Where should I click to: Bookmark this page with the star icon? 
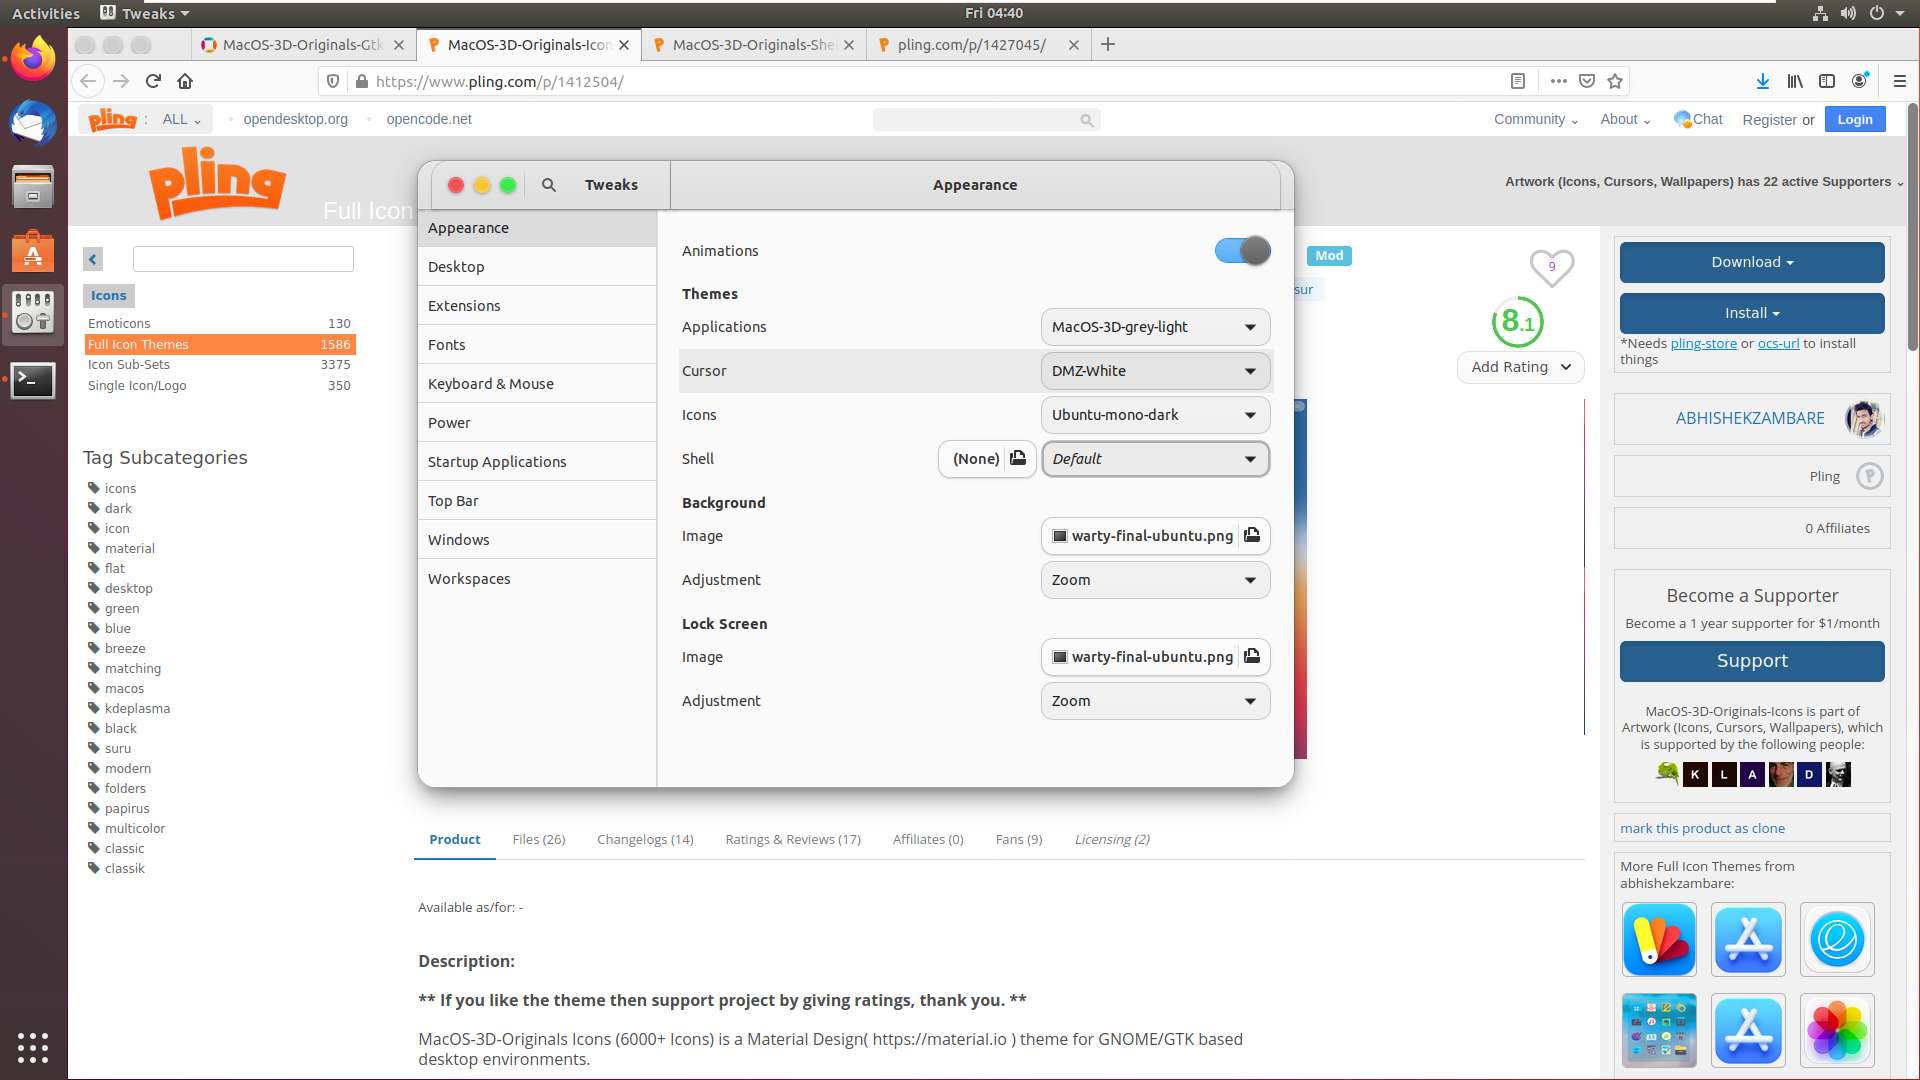coord(1615,81)
